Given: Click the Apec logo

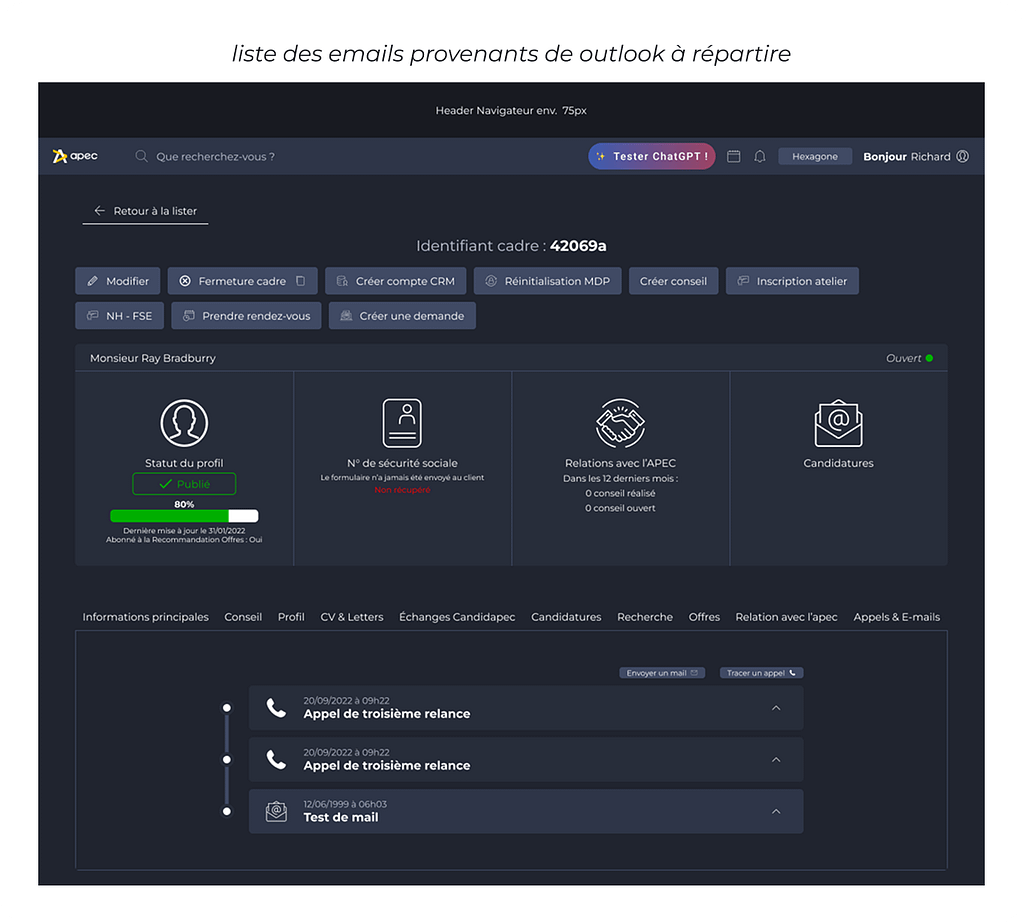Looking at the screenshot, I should click(x=75, y=156).
